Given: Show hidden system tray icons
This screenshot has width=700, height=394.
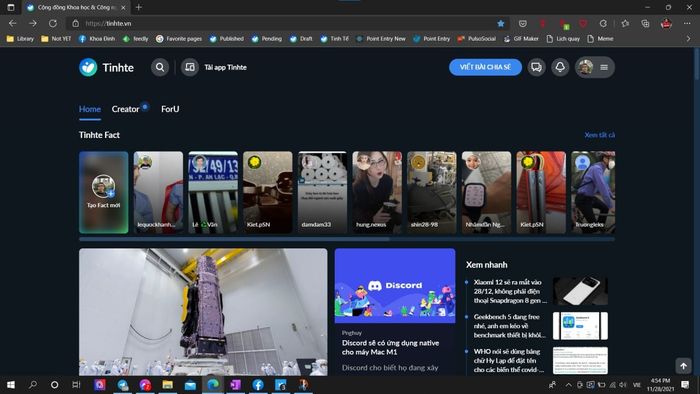Looking at the screenshot, I should pyautogui.click(x=568, y=385).
